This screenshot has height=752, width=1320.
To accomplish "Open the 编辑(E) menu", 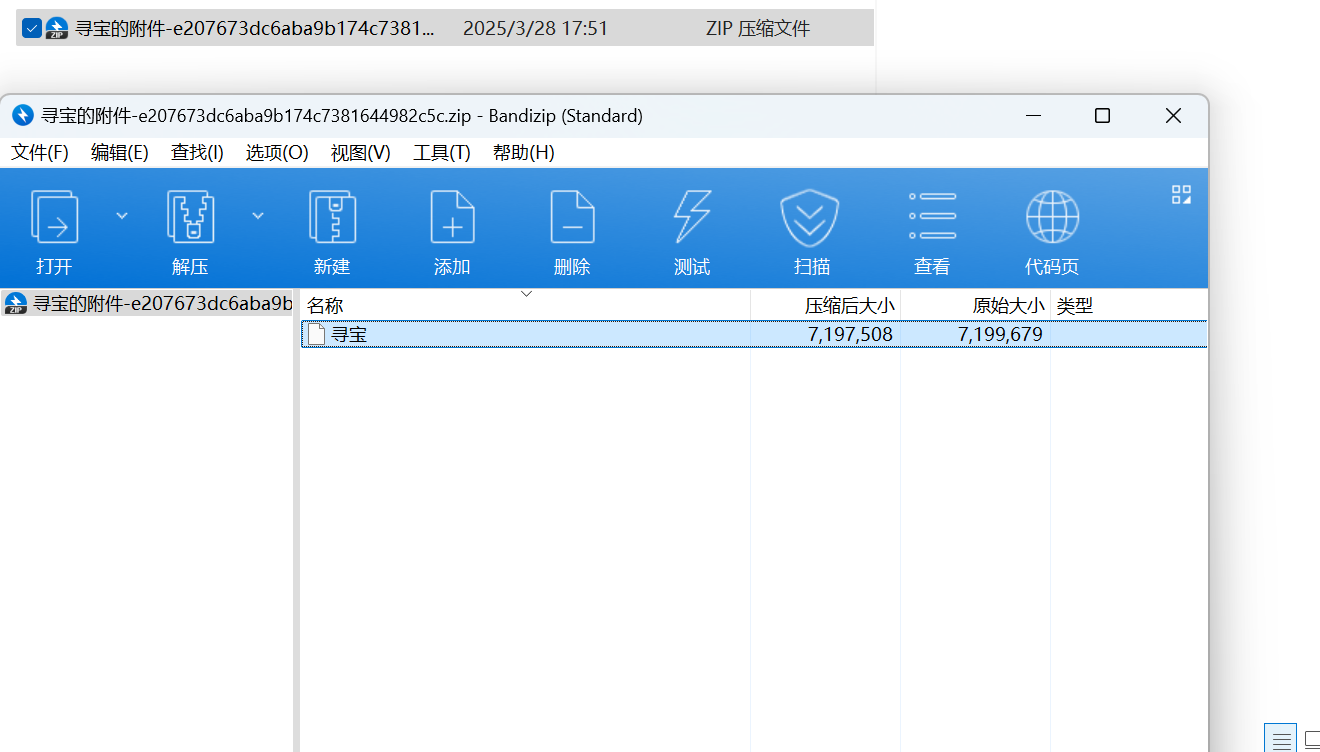I will point(120,152).
